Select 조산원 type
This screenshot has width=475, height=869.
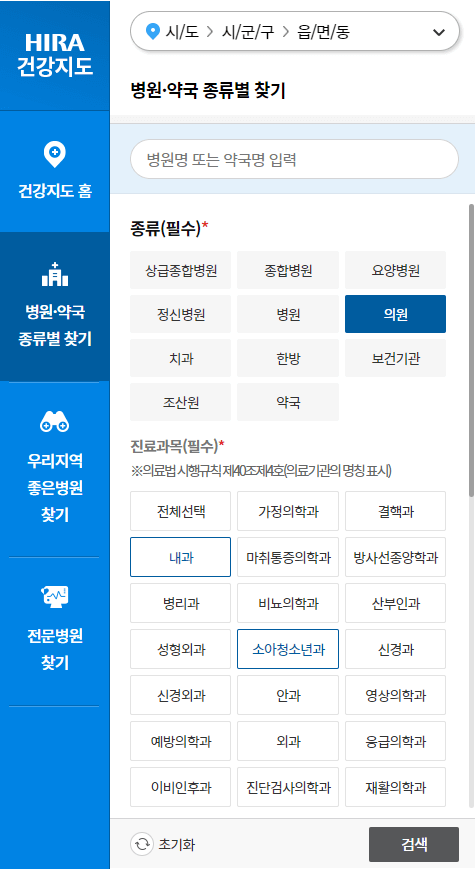point(181,402)
